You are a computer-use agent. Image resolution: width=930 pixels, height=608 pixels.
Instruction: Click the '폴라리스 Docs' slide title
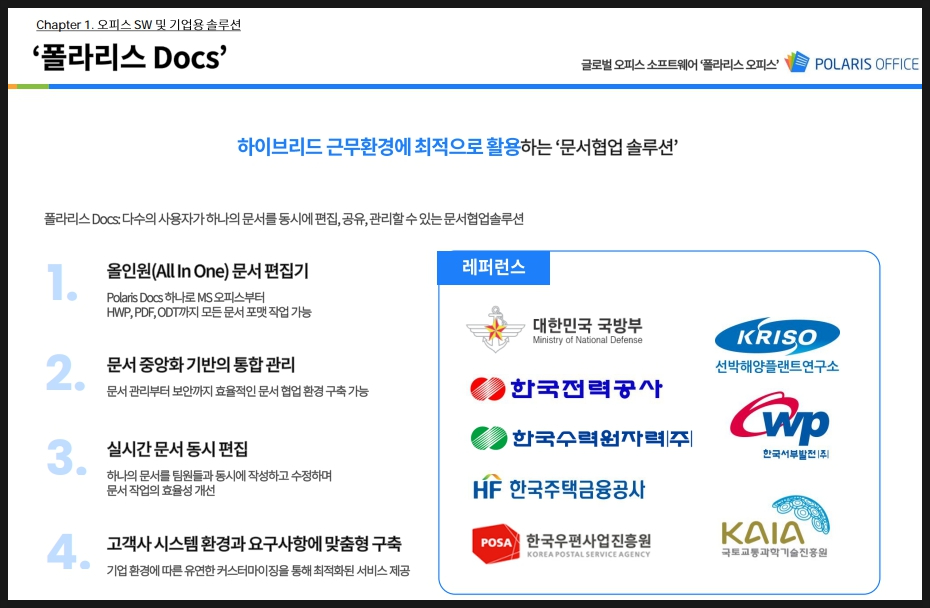click(130, 58)
